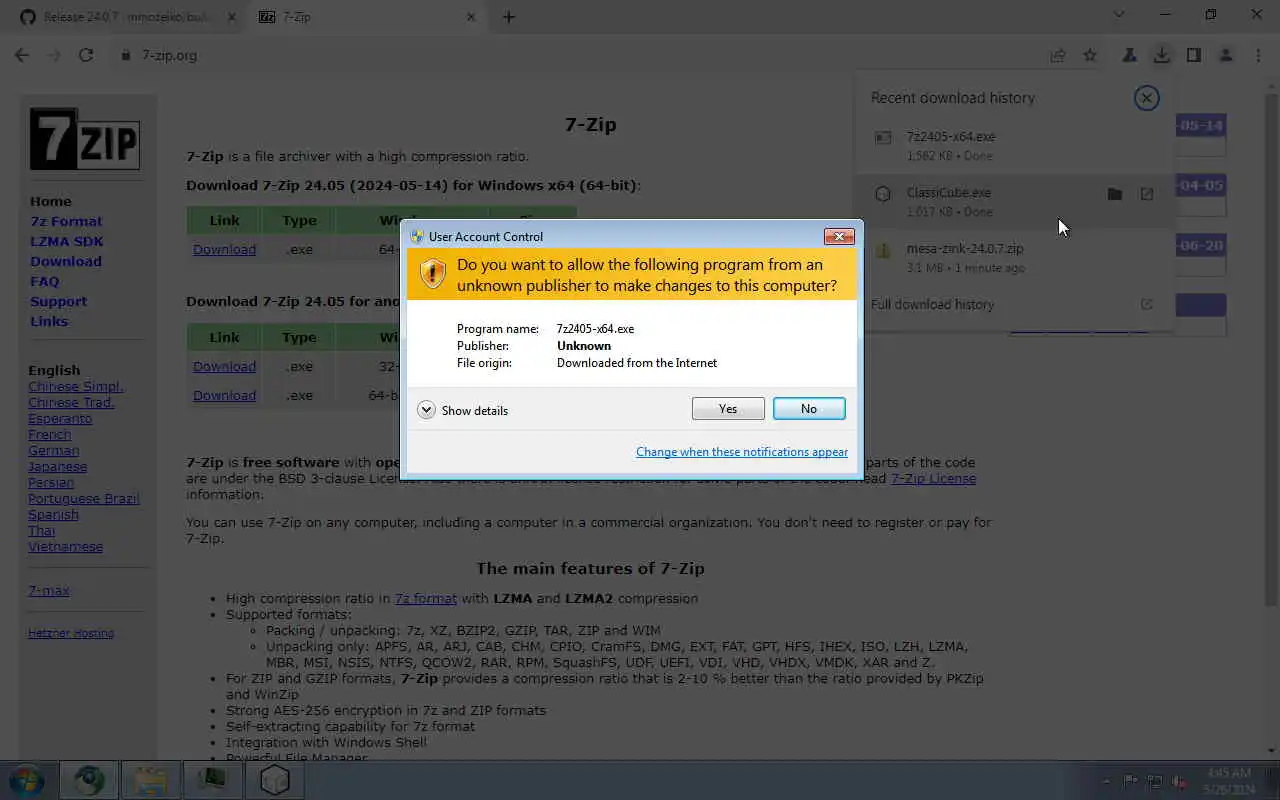This screenshot has height=800, width=1280.
Task: Select French language link
Action: point(50,434)
